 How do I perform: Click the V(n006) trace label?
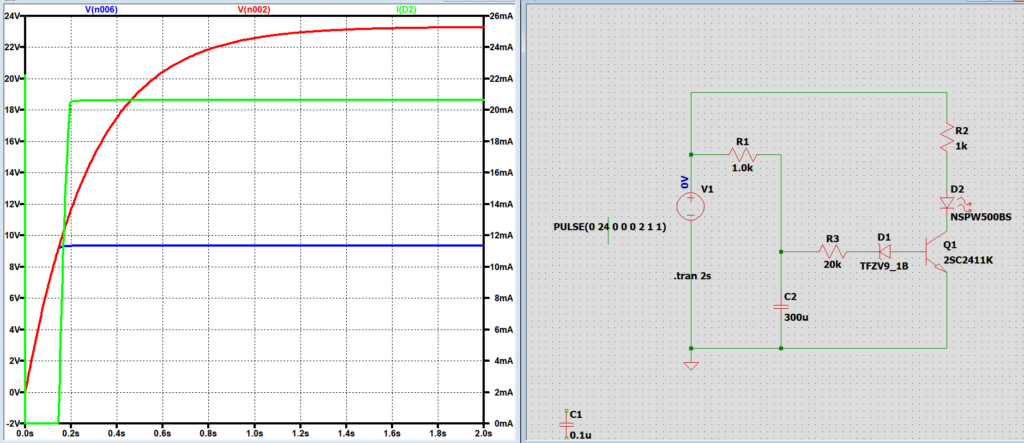tap(103, 8)
